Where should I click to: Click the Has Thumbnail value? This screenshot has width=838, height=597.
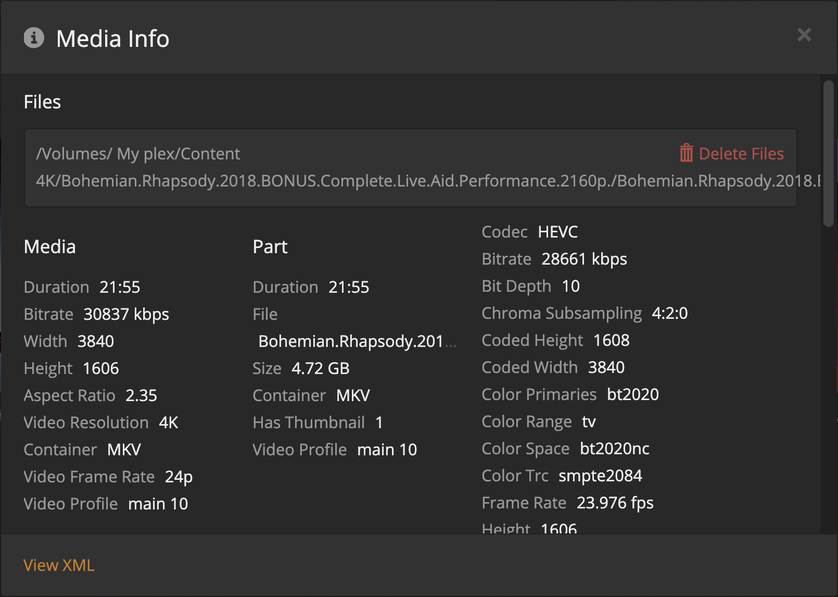click(x=379, y=422)
